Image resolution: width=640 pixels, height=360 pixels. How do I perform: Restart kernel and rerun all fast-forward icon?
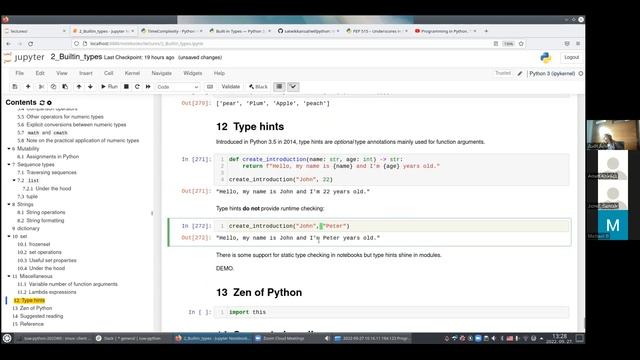[x=148, y=87]
